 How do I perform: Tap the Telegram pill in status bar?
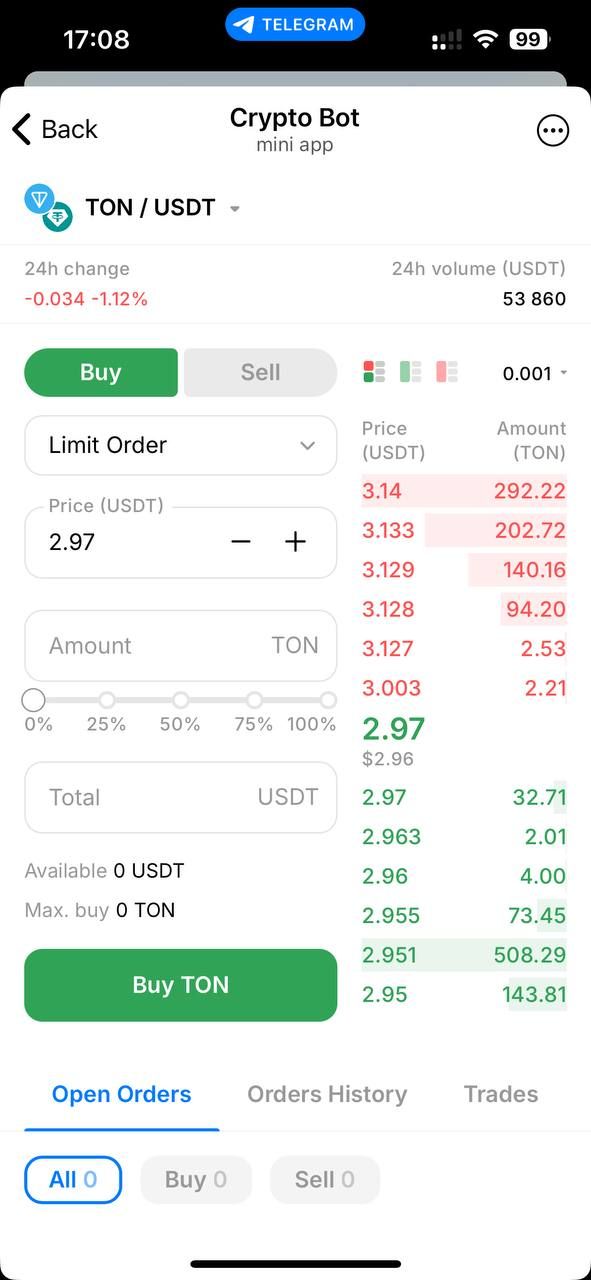295,25
